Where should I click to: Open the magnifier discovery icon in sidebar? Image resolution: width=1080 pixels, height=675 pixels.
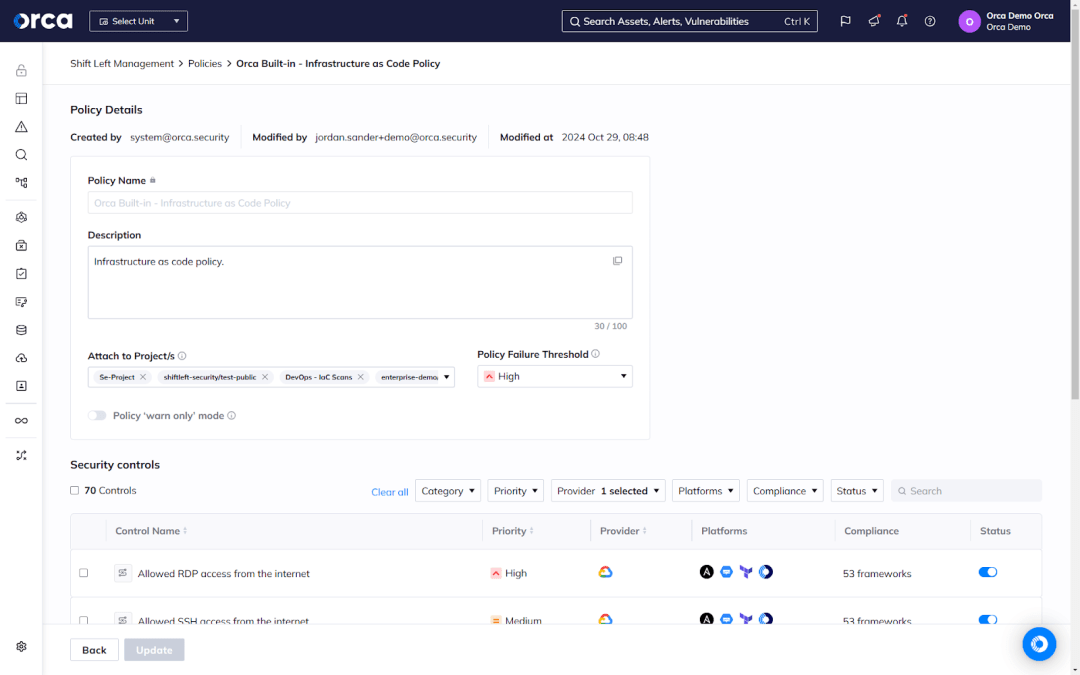click(x=21, y=155)
